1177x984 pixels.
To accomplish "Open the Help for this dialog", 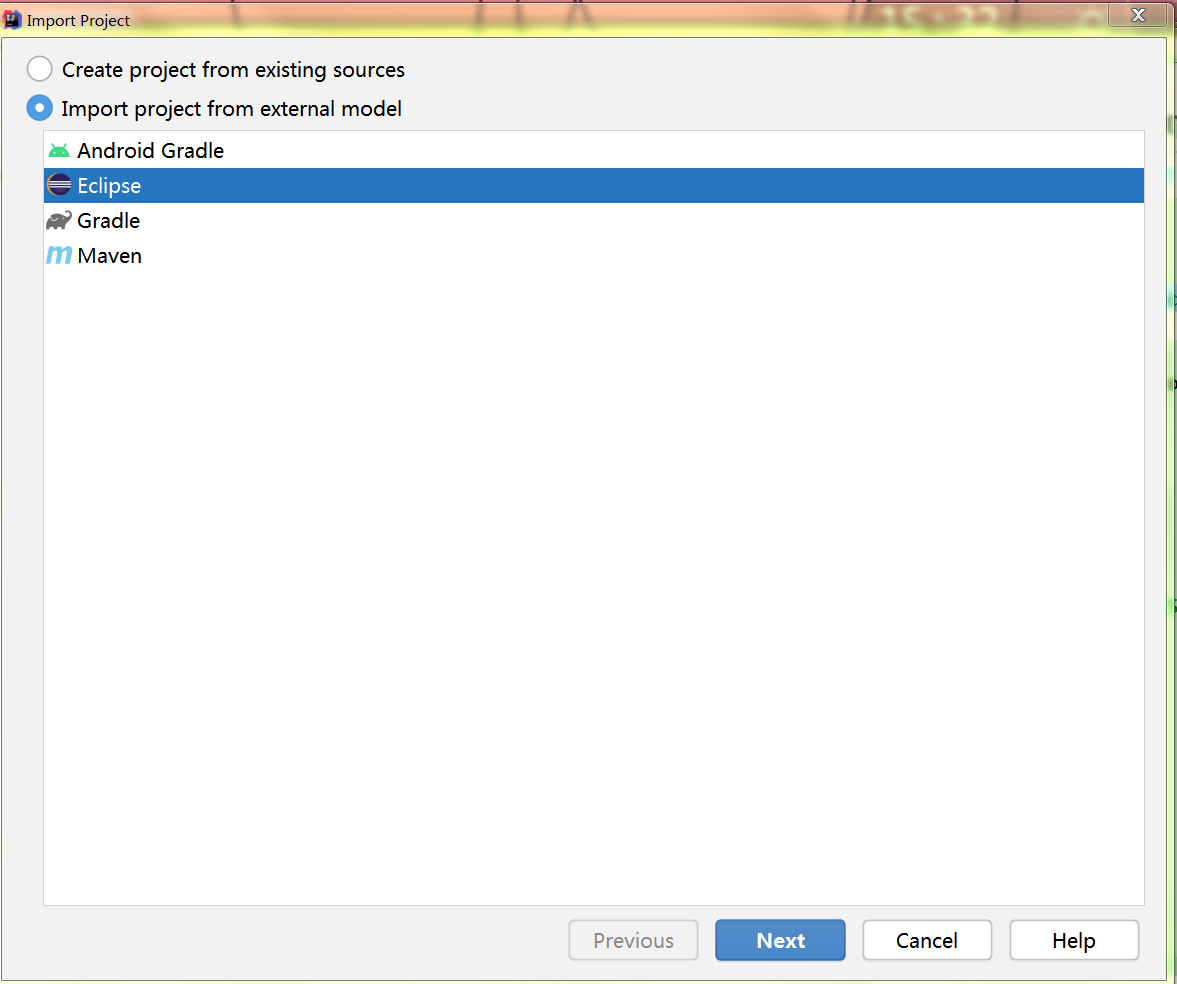I will click(1073, 940).
